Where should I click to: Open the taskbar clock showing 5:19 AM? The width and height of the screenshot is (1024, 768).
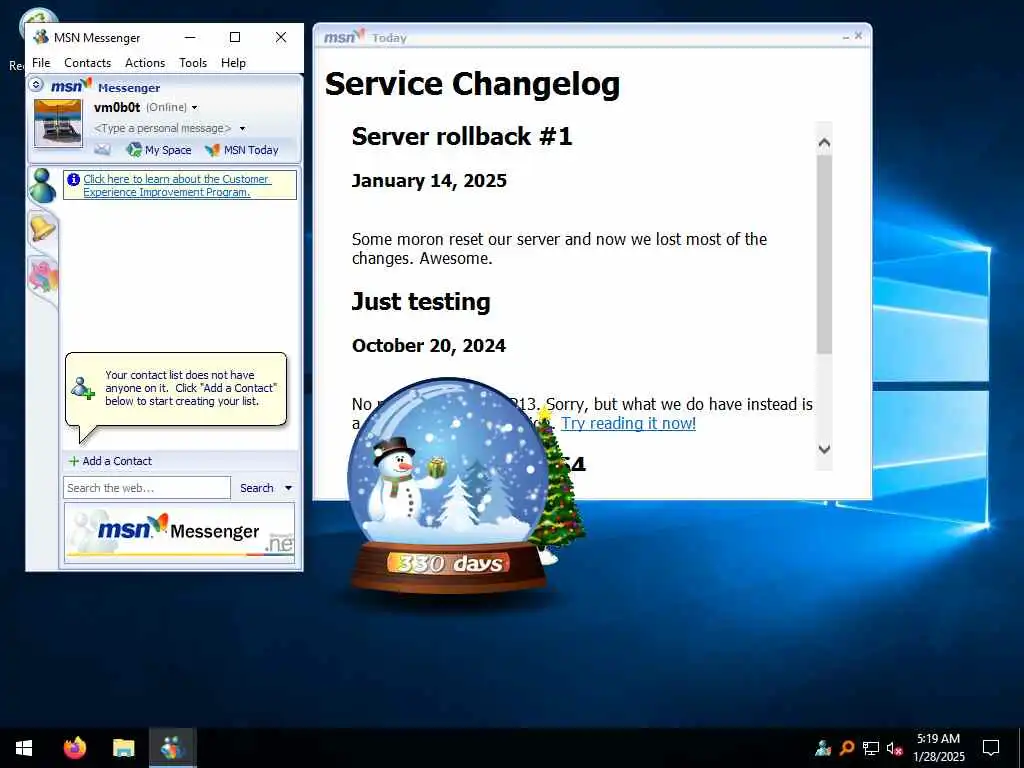pyautogui.click(x=938, y=748)
